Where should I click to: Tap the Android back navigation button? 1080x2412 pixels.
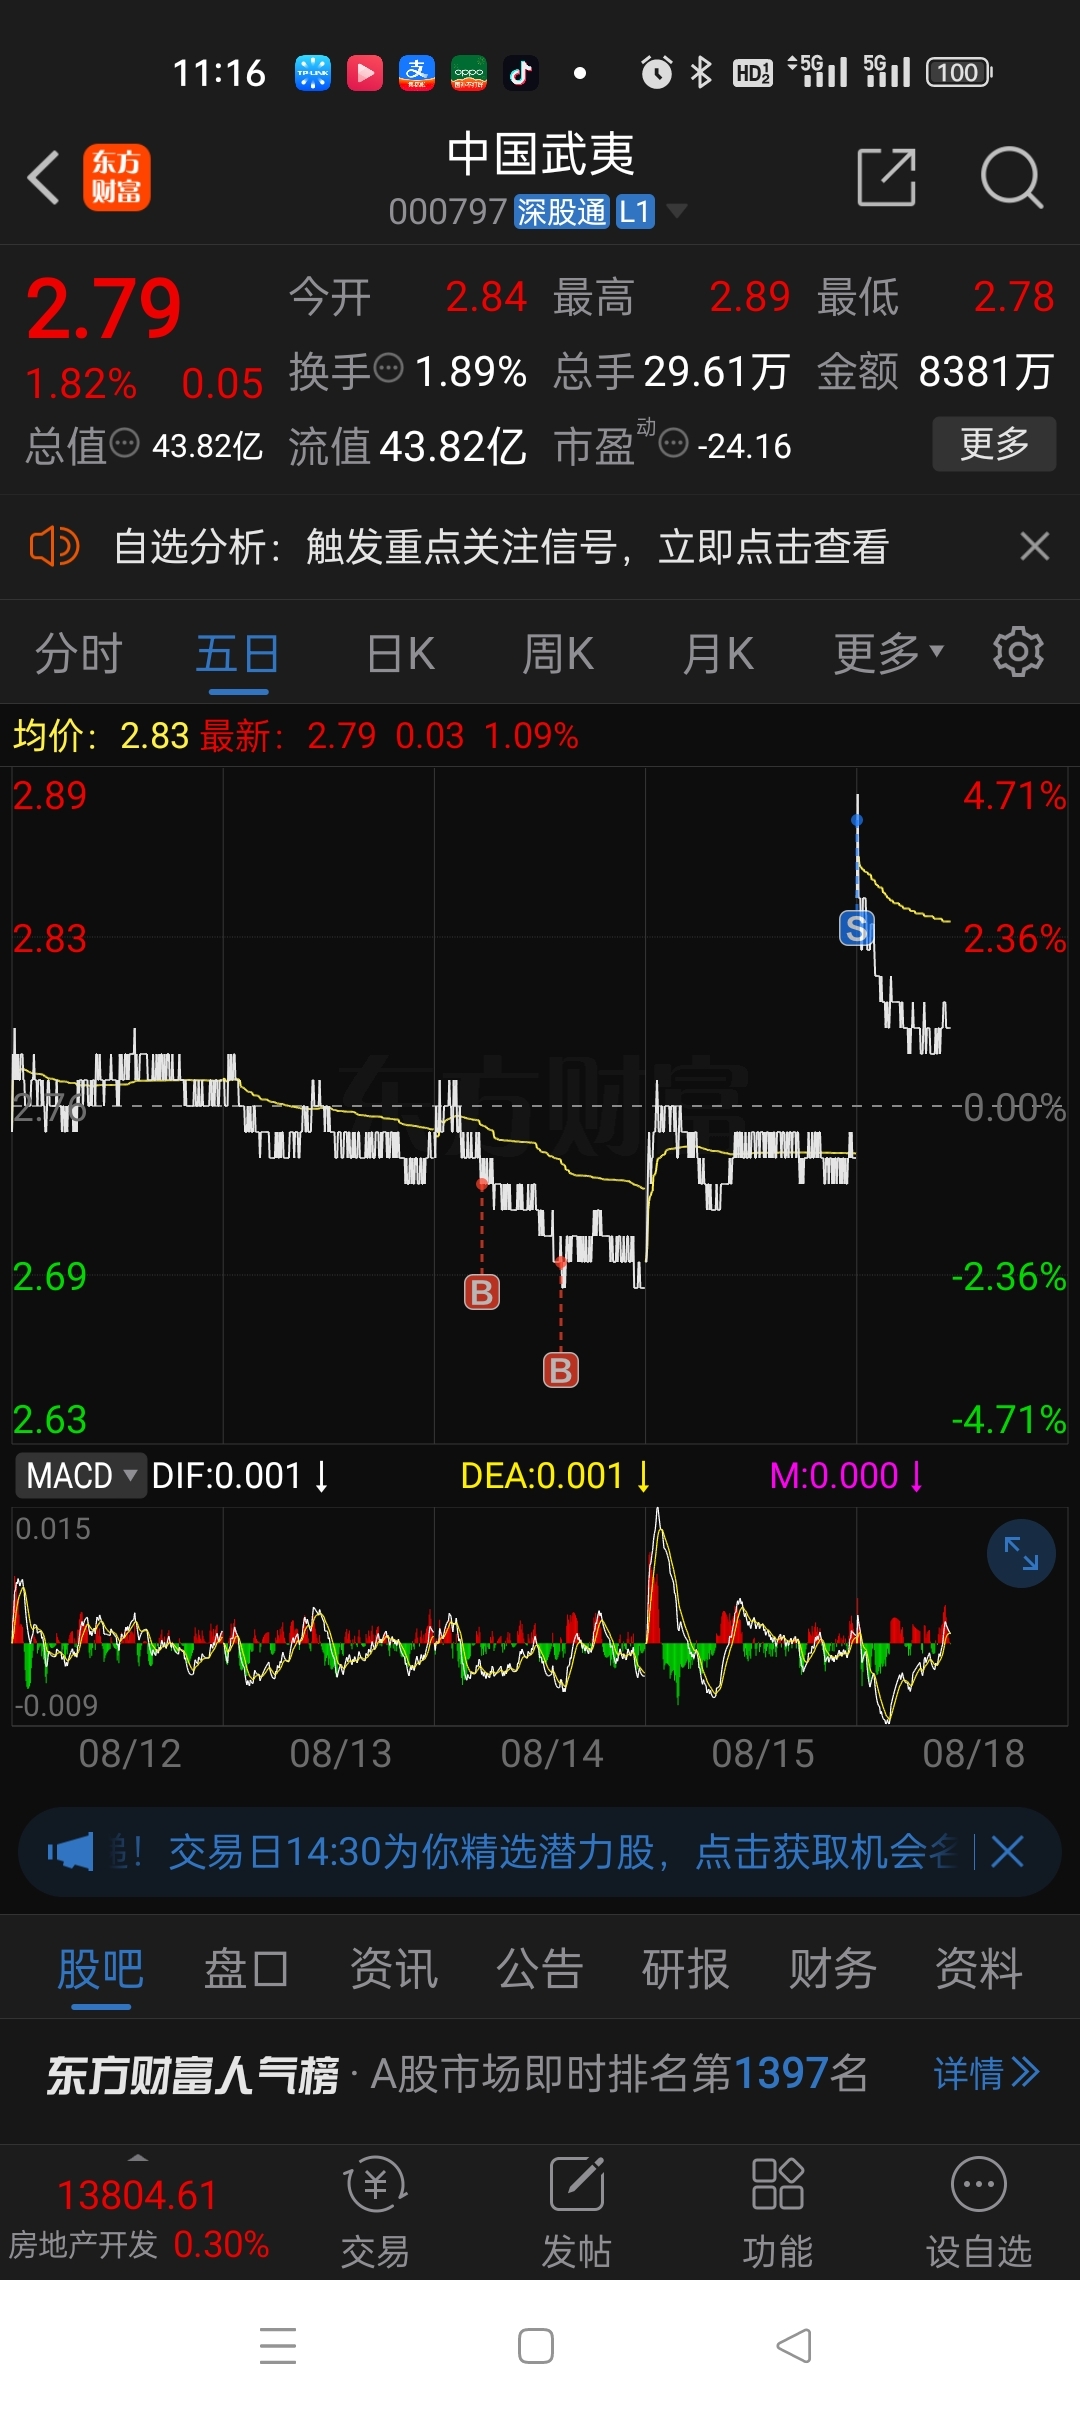pyautogui.click(x=794, y=2346)
